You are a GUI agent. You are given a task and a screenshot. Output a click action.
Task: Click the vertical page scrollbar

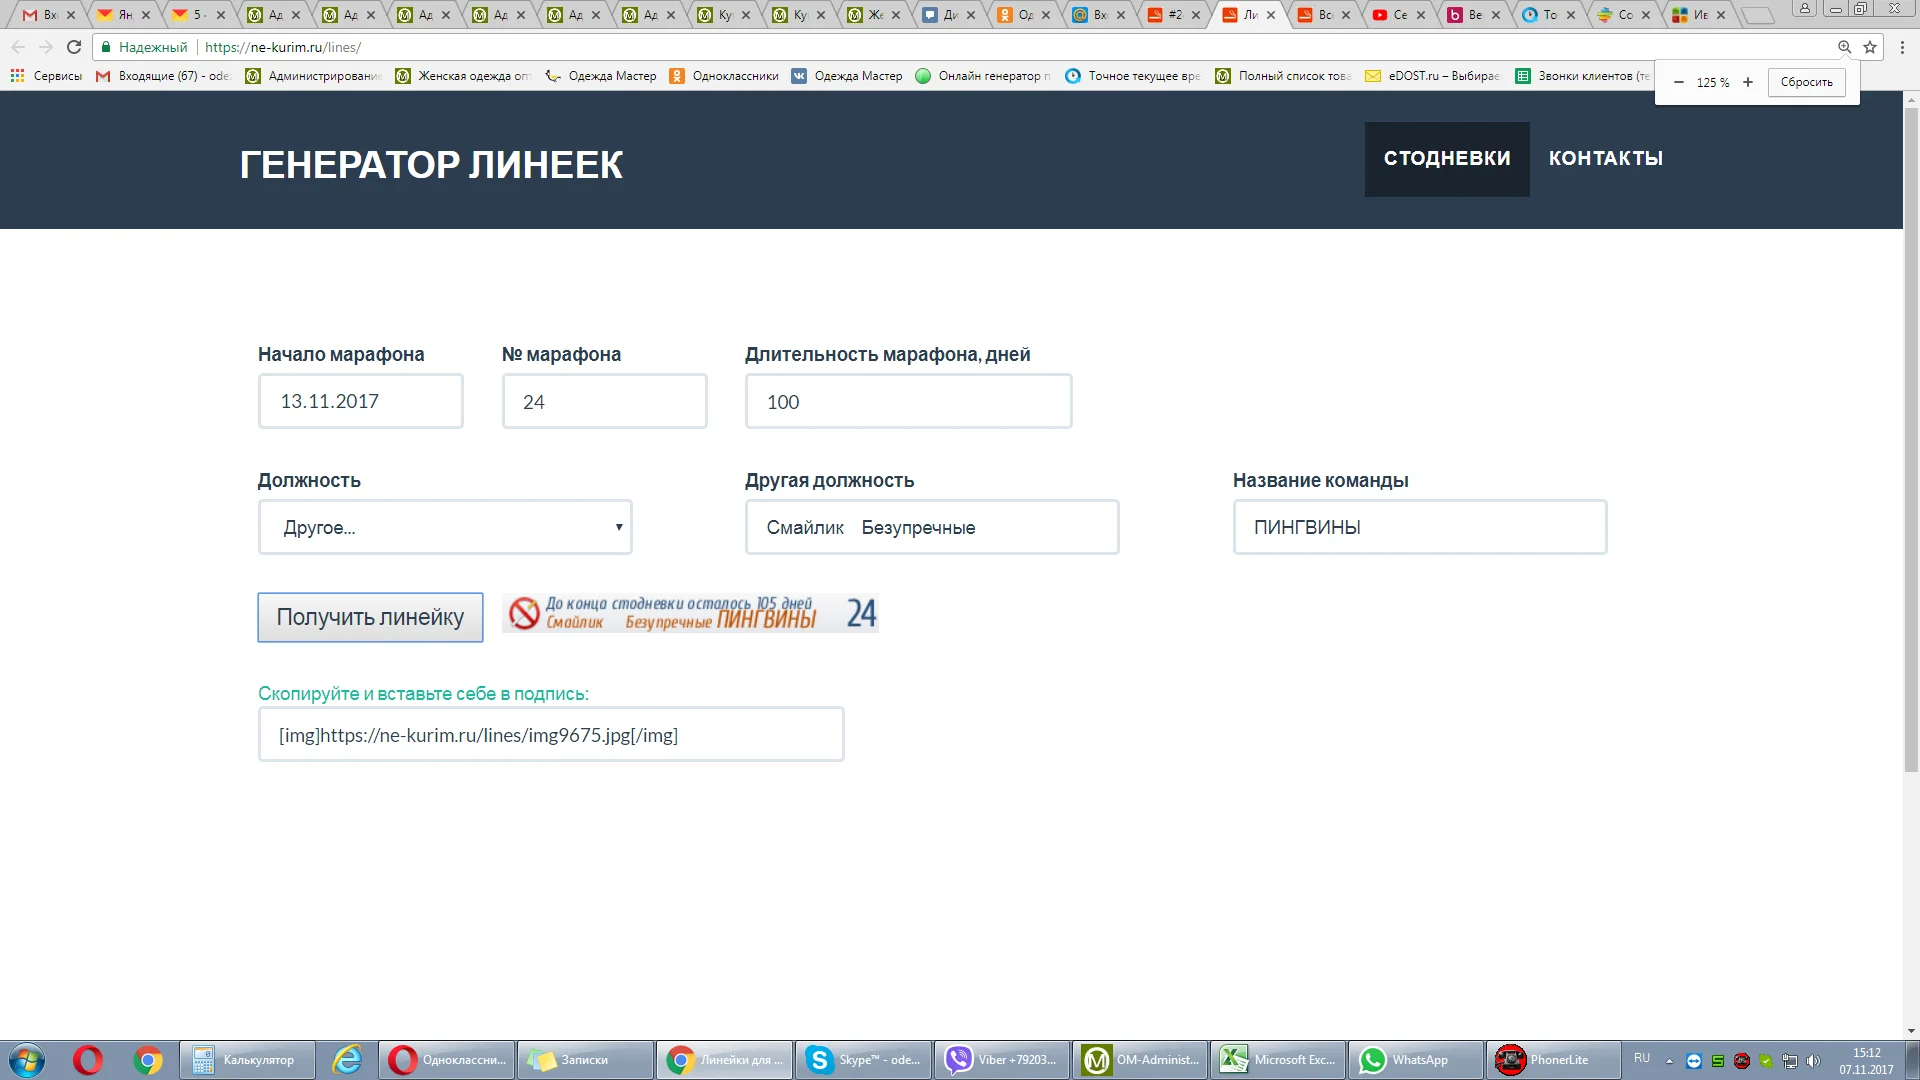1911,440
